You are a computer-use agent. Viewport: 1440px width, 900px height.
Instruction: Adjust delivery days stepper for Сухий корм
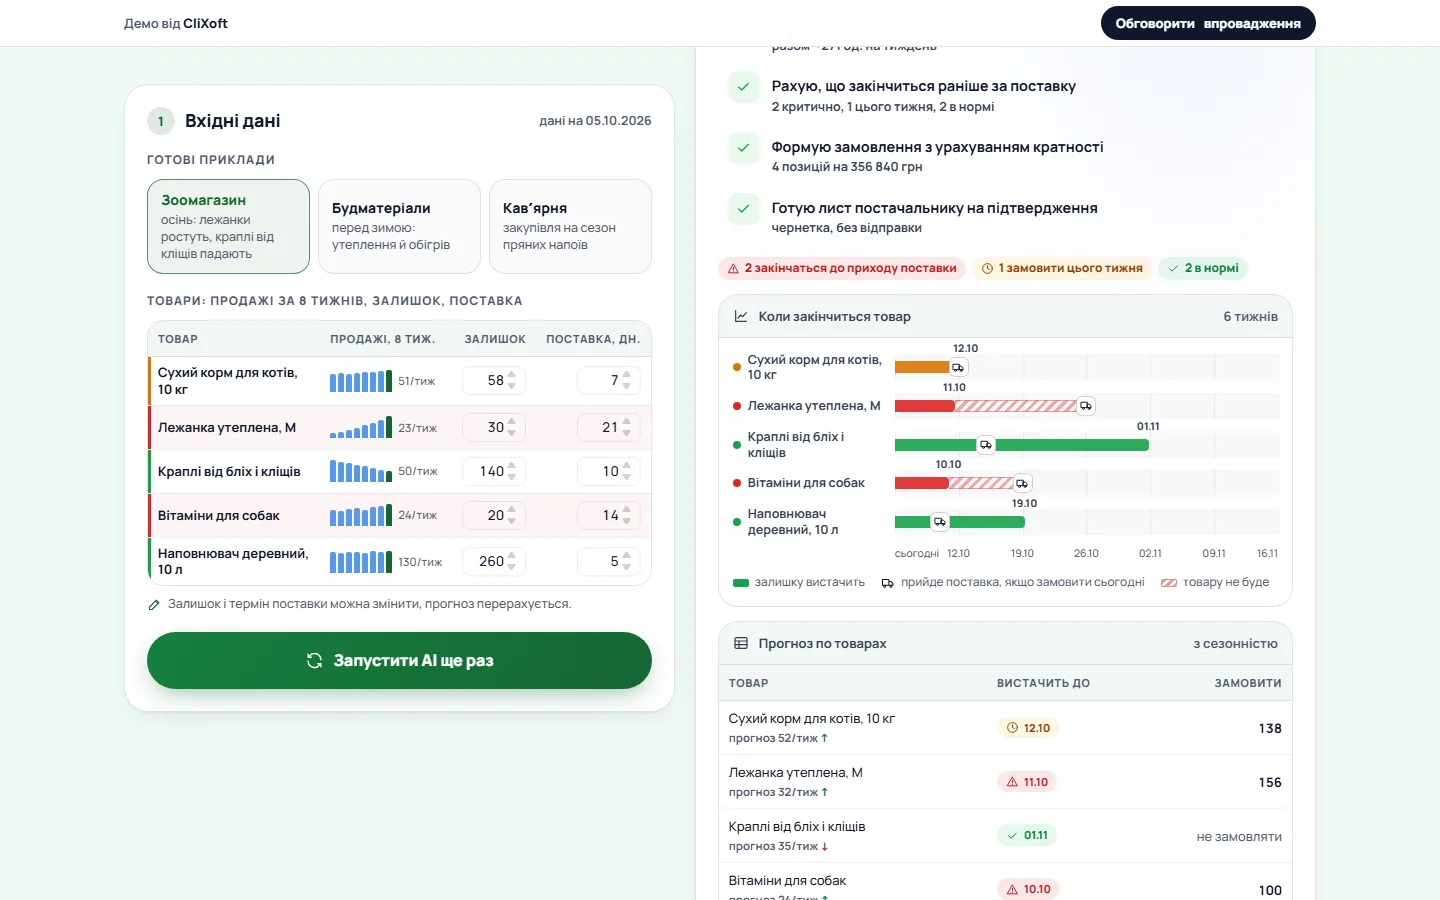[x=627, y=380]
